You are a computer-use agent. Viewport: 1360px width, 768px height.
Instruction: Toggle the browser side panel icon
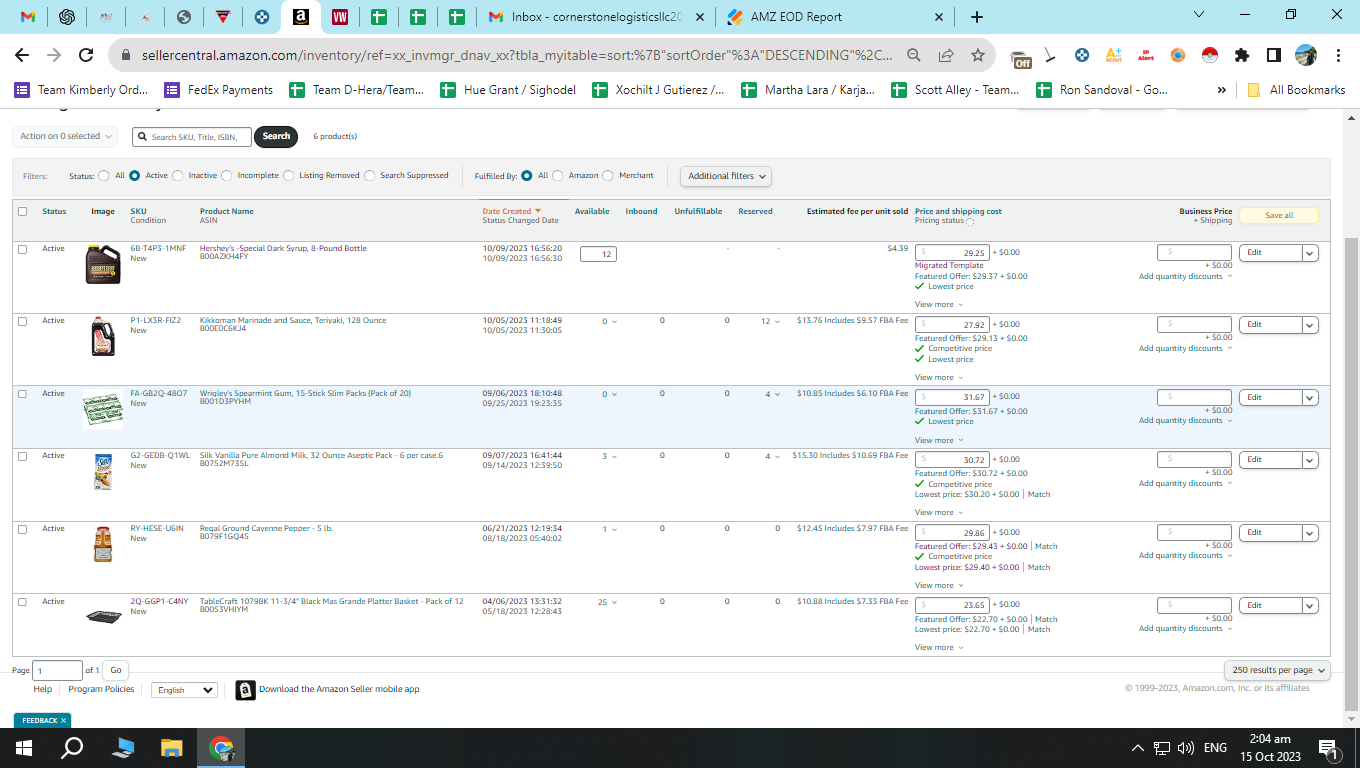(1274, 55)
